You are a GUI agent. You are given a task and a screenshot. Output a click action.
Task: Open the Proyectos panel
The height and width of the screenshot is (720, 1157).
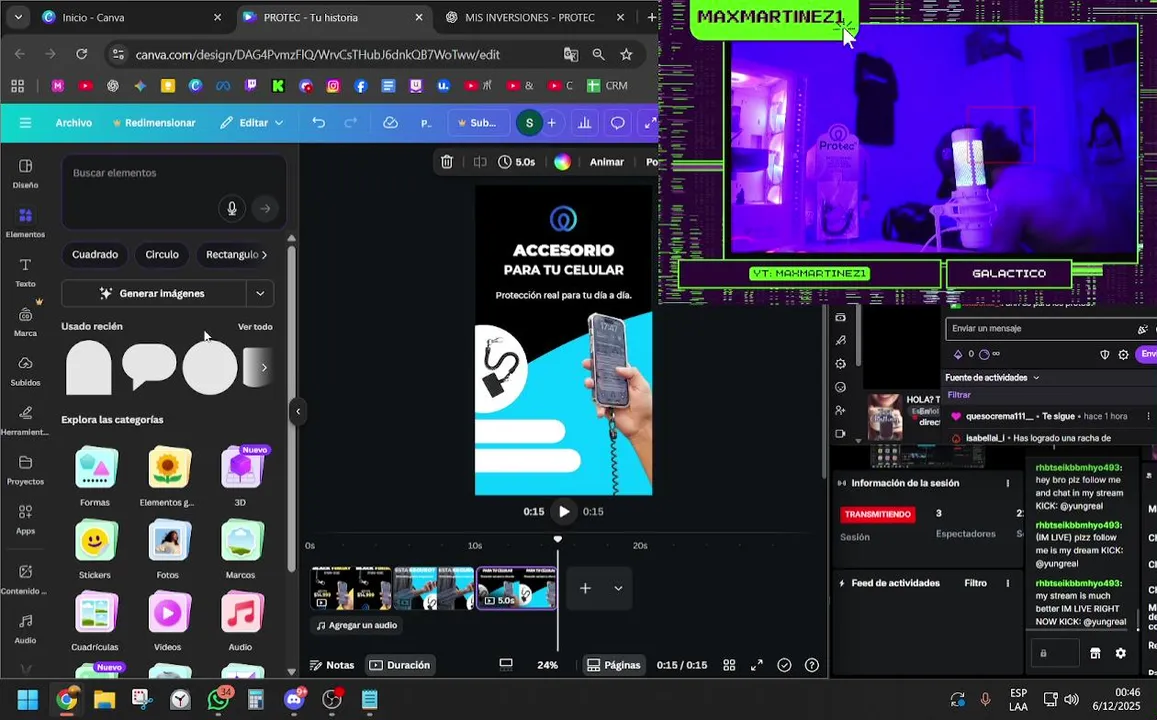pyautogui.click(x=25, y=469)
